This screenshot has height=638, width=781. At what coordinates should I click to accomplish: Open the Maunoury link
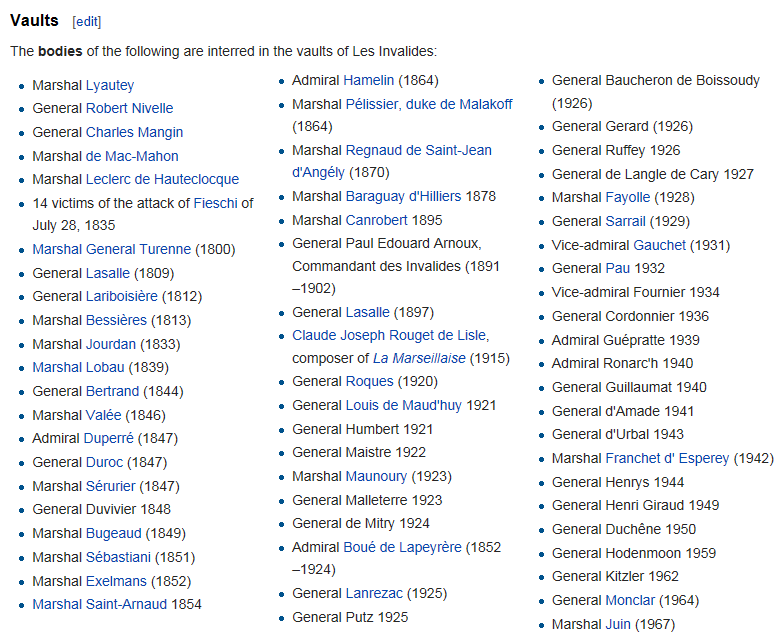coord(377,476)
